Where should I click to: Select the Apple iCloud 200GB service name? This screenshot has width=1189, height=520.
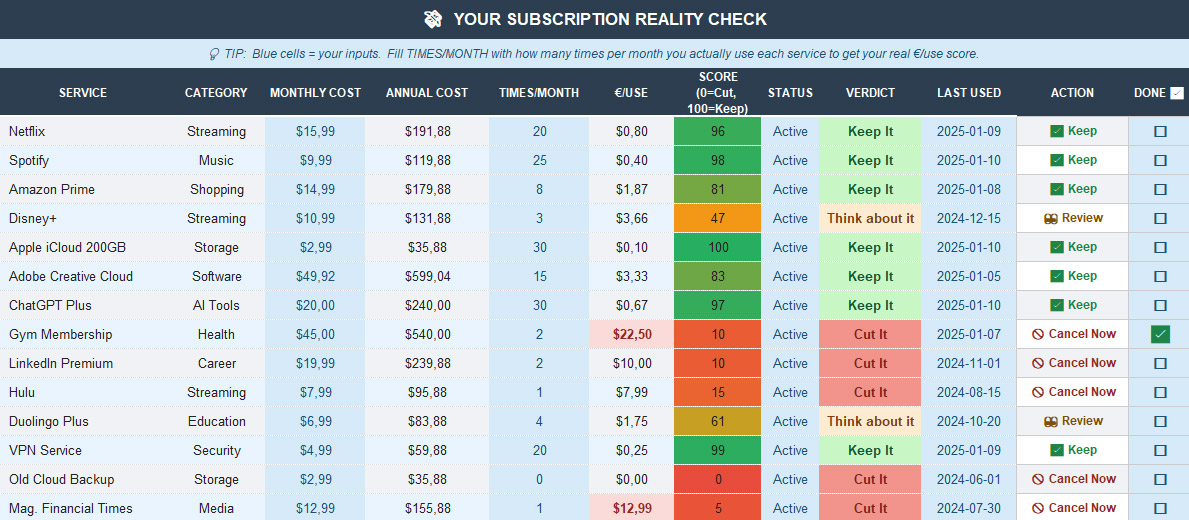(83, 247)
